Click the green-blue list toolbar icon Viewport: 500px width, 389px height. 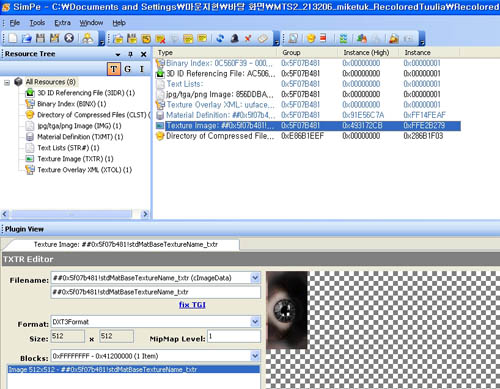(x=343, y=38)
